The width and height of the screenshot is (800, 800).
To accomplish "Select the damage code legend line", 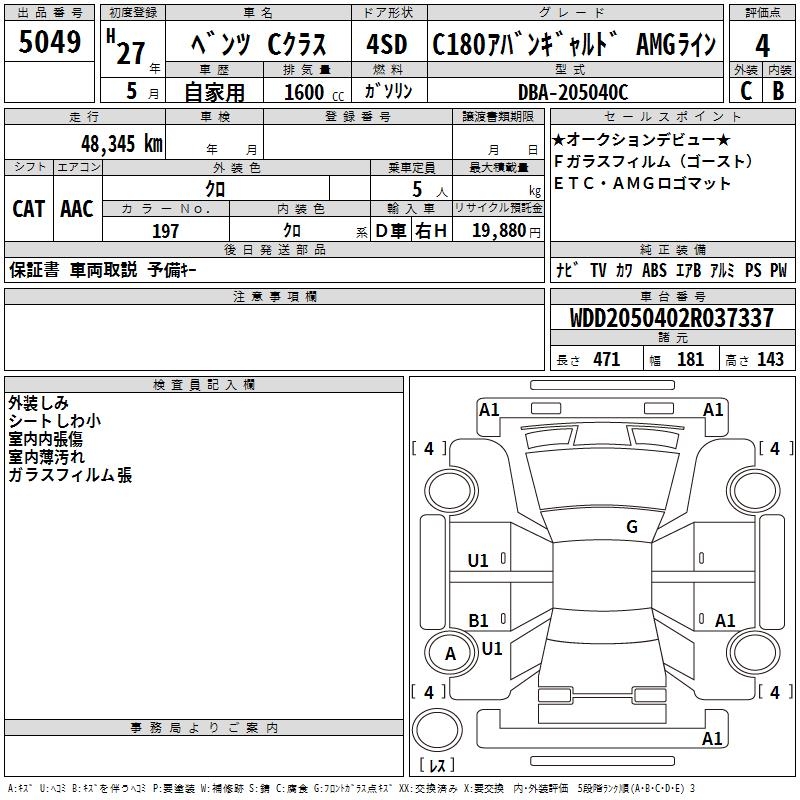I will [x=351, y=789].
